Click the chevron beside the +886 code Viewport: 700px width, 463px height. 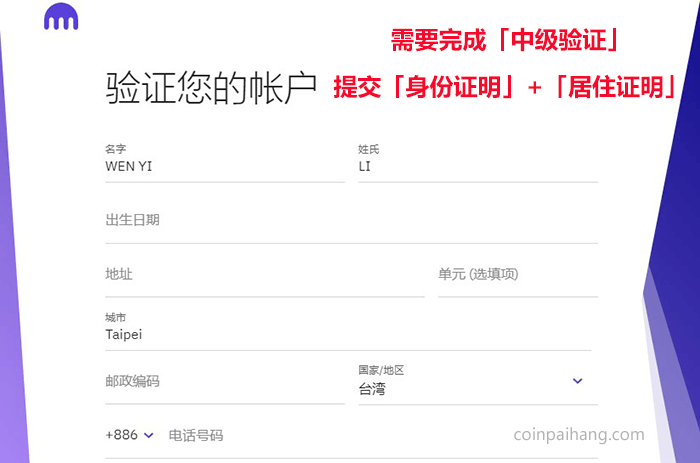[149, 435]
